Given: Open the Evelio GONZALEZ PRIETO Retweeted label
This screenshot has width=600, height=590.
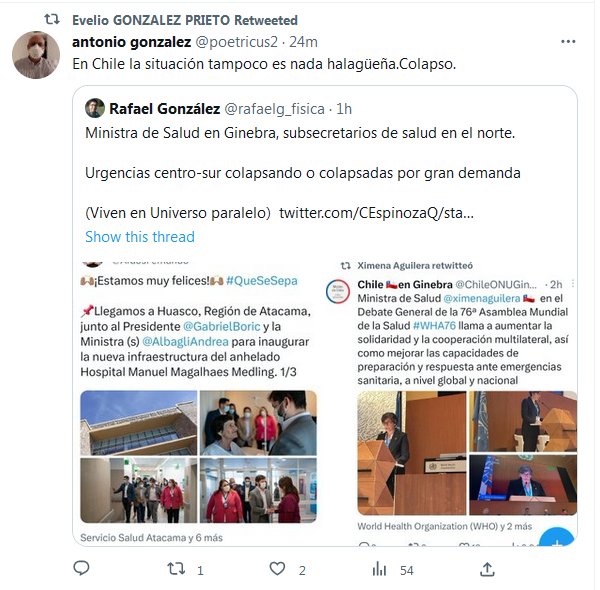Looking at the screenshot, I should 185,20.
